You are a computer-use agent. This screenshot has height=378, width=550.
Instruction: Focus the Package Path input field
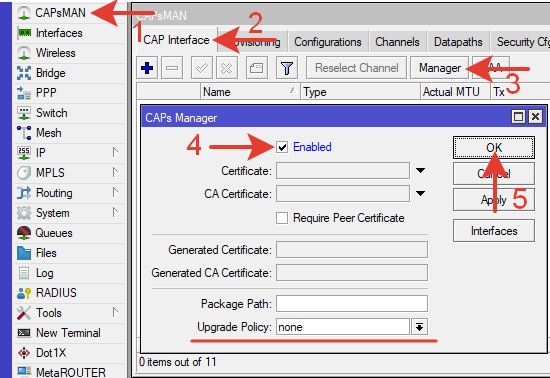tap(351, 304)
